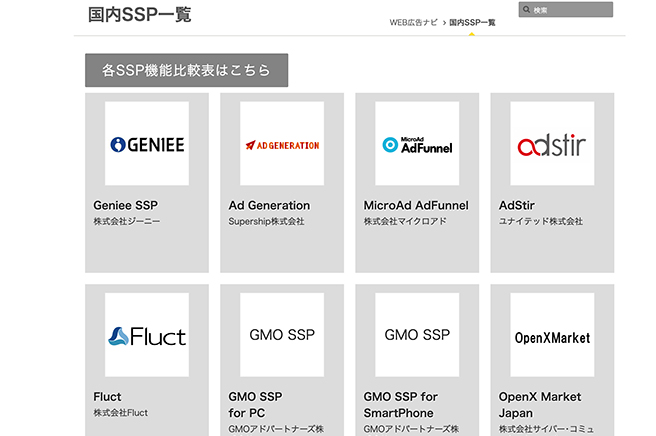
Task: Select the 国内SSP一覧 breadcrumb item
Action: pos(472,23)
